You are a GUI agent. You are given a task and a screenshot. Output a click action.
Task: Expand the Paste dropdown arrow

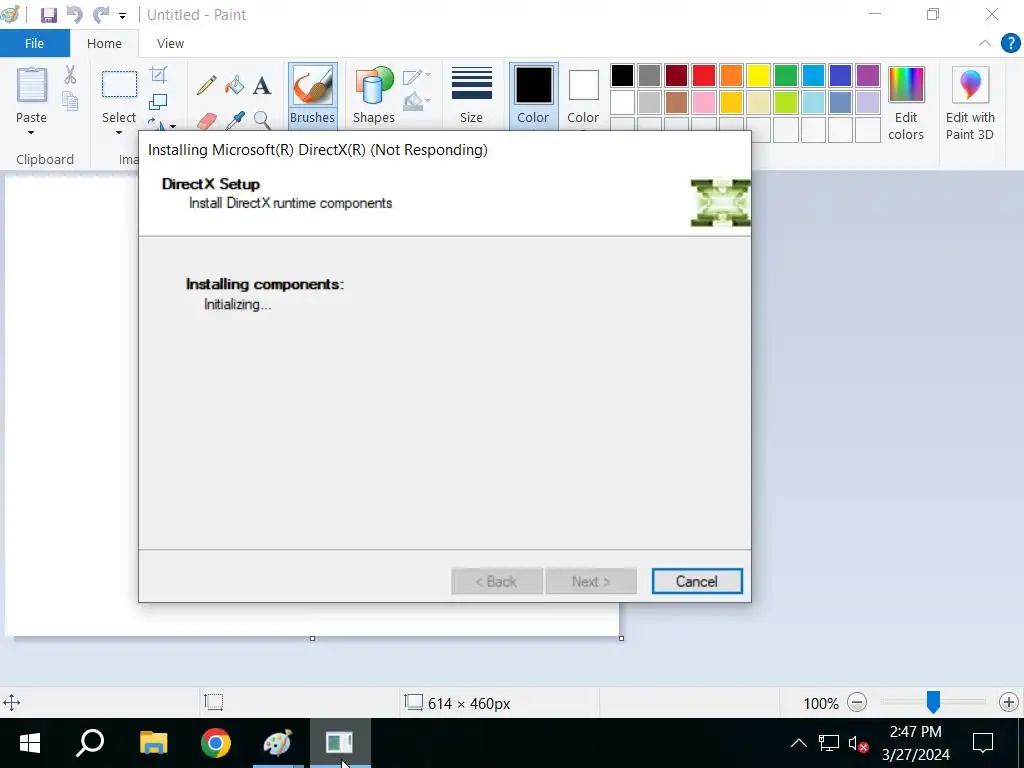[x=31, y=133]
